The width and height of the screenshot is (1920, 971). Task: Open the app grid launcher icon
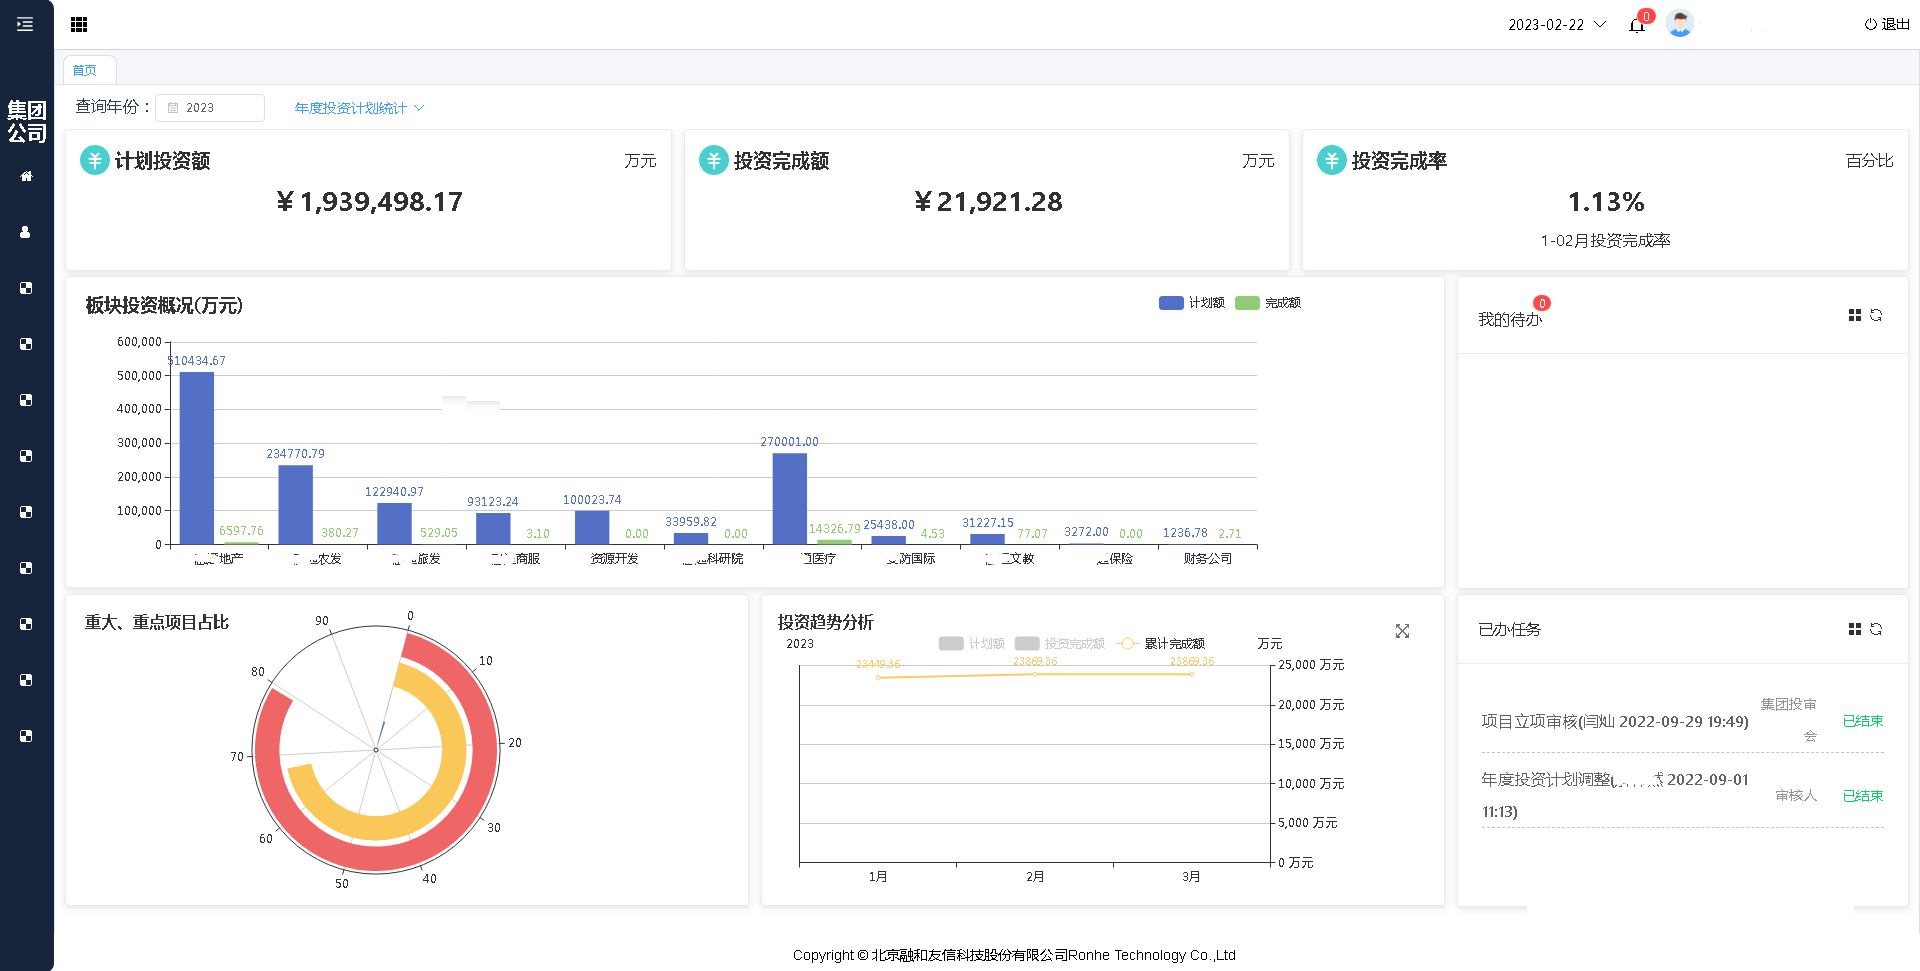pos(79,24)
